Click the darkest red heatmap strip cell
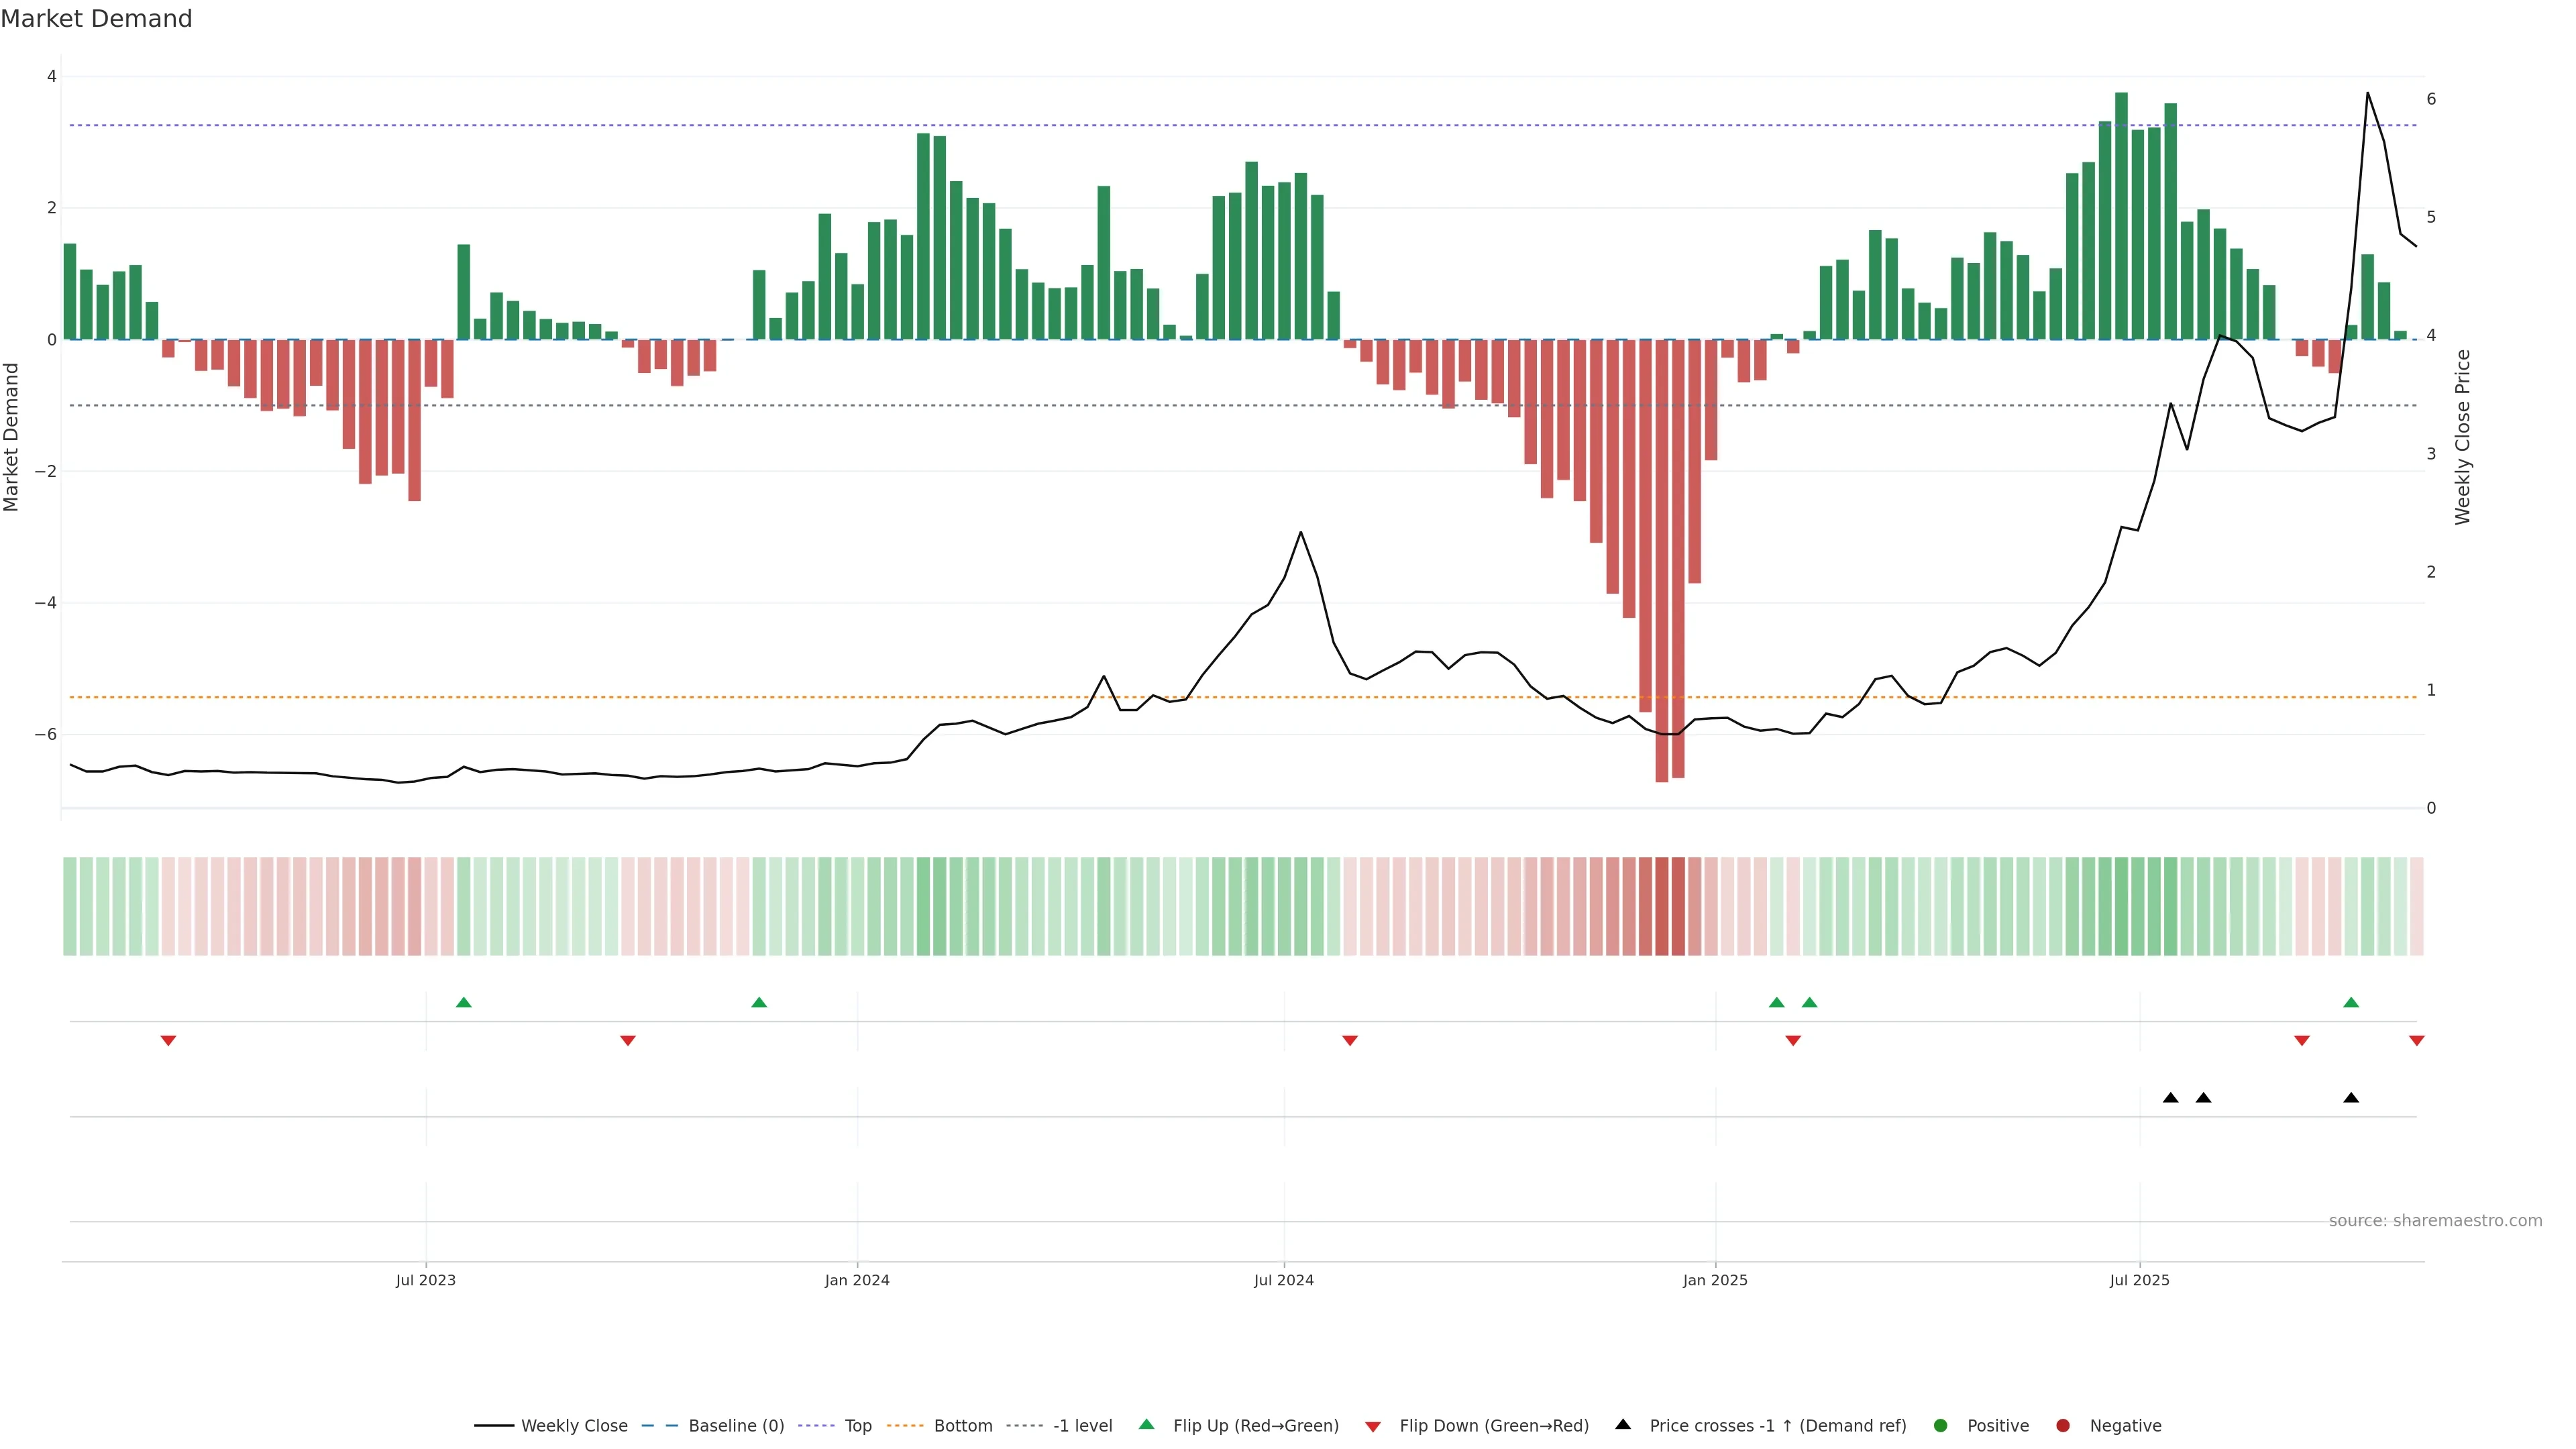Viewport: 2576px width, 1449px height. tap(1662, 906)
